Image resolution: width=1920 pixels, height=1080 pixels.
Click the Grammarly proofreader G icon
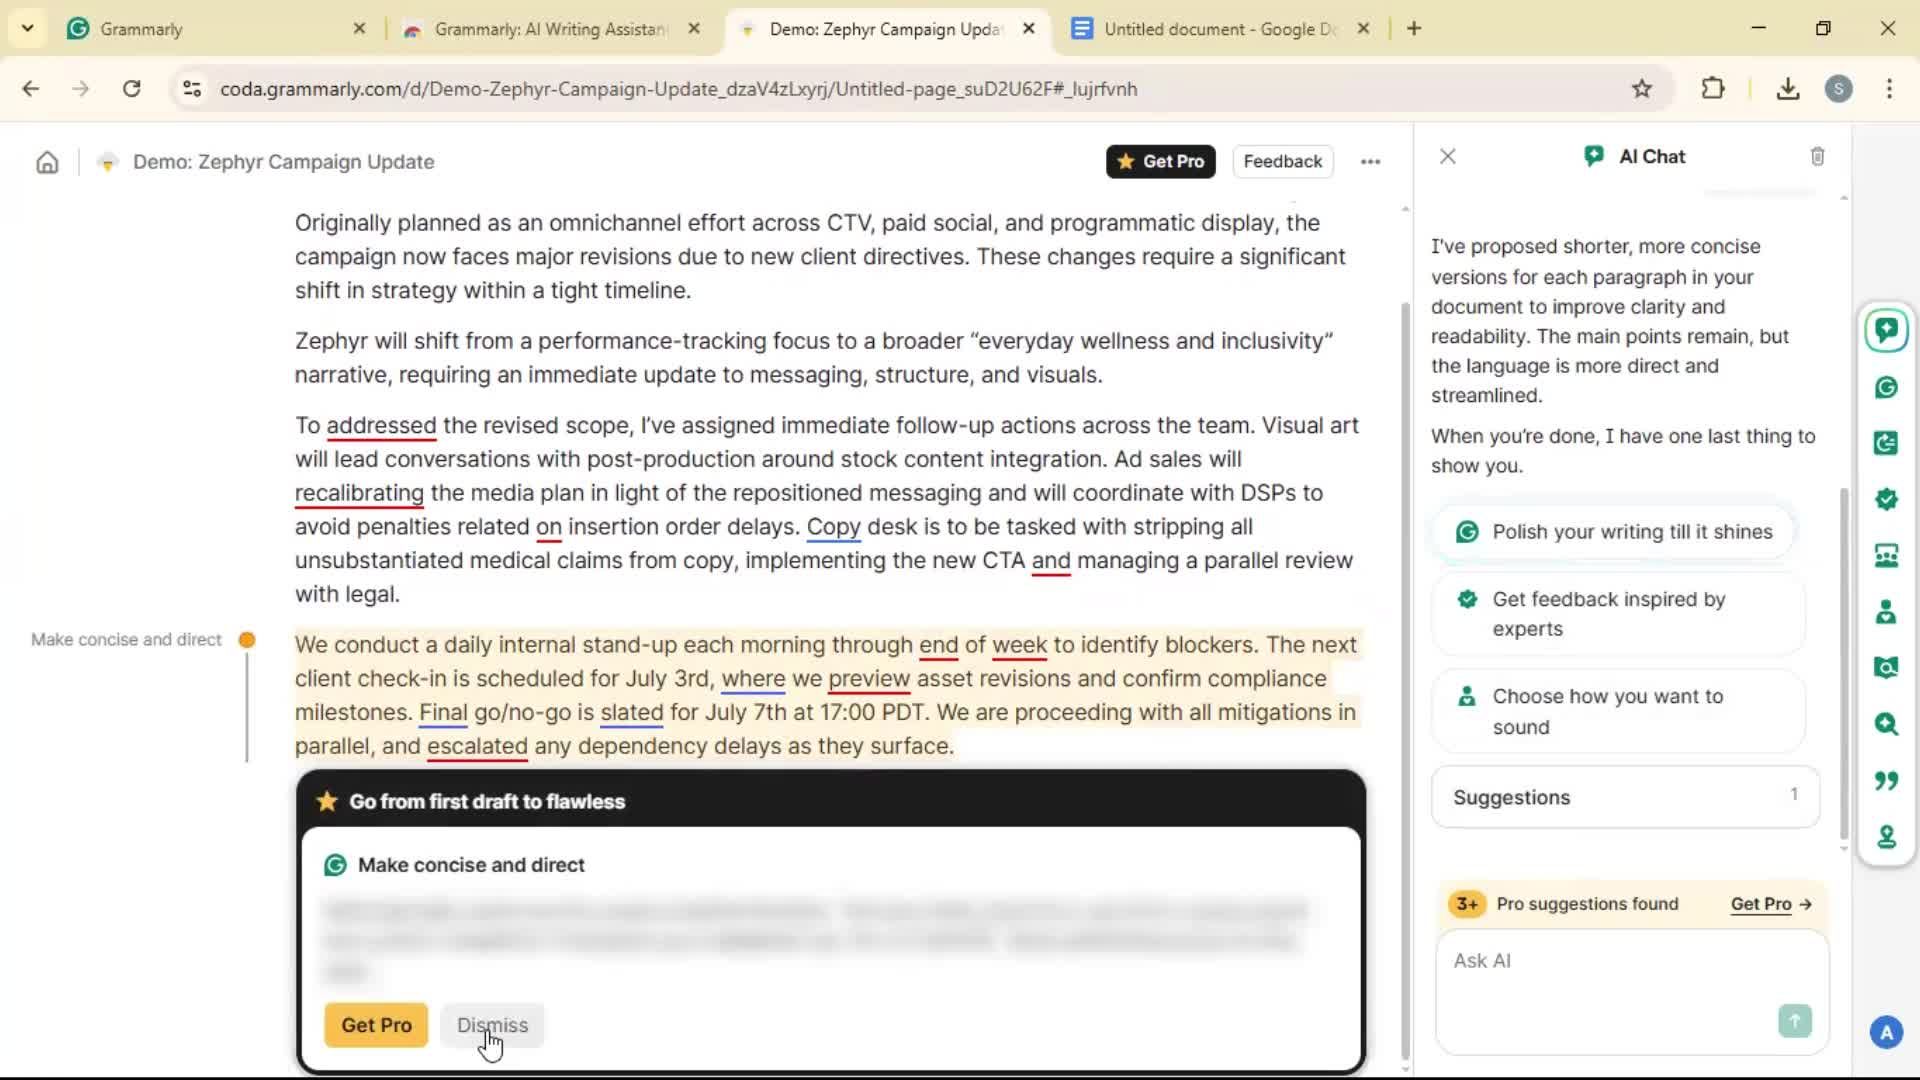(x=1886, y=387)
